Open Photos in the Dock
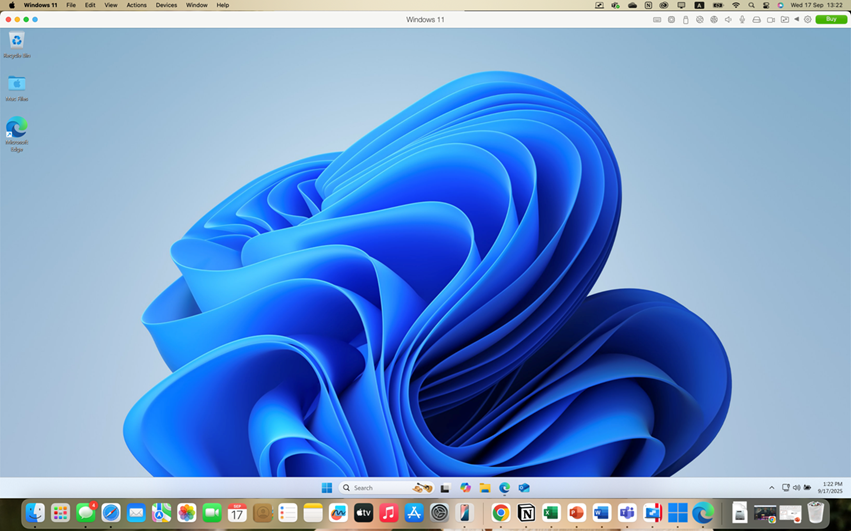851x531 pixels. pos(187,512)
